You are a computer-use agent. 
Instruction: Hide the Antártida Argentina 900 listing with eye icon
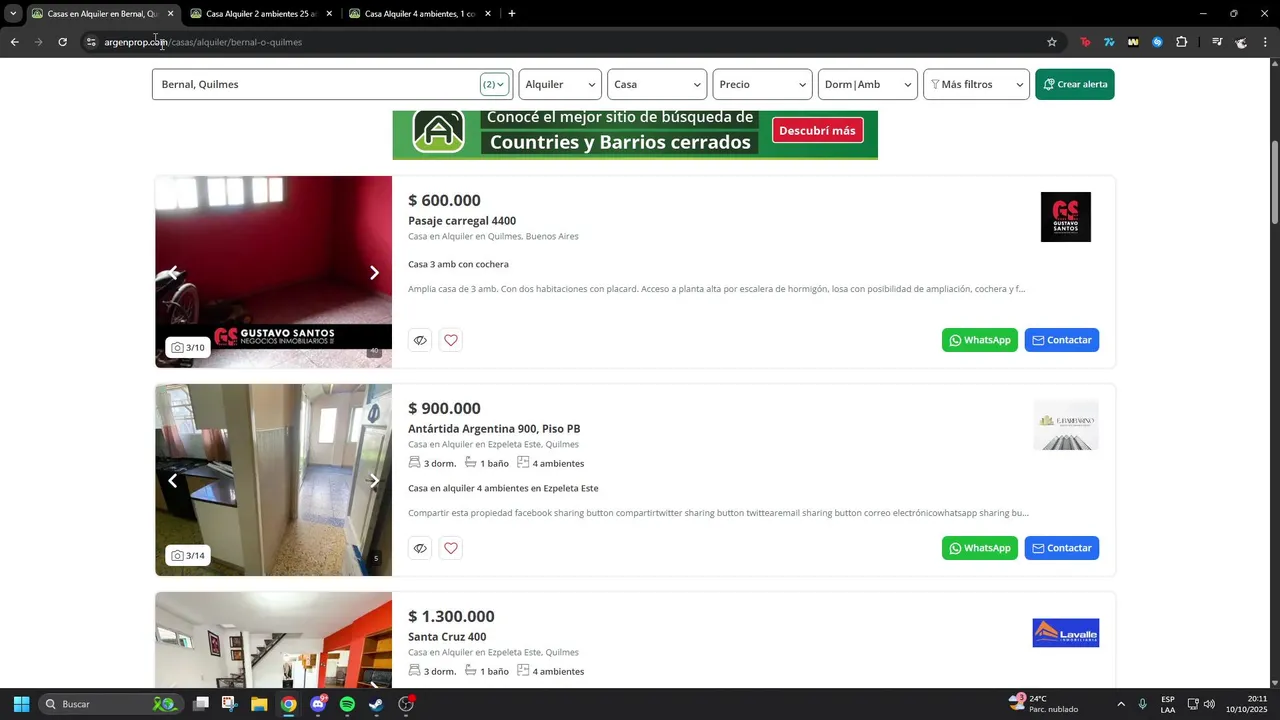click(420, 548)
